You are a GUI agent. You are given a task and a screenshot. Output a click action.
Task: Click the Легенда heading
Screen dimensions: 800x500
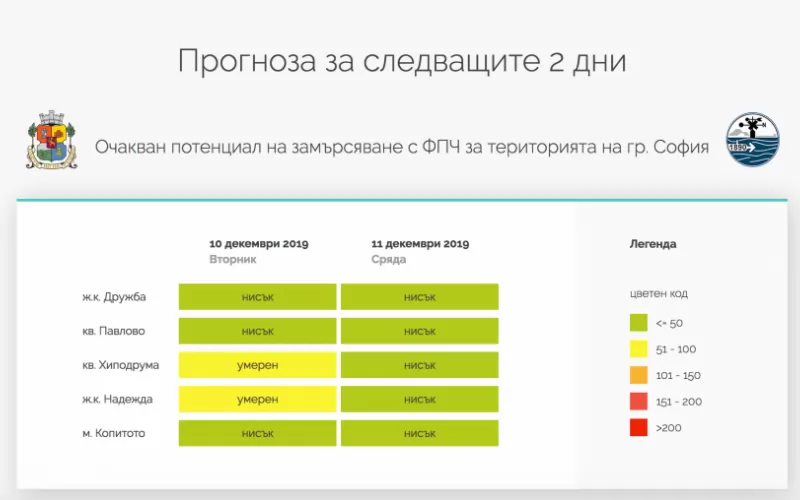[x=653, y=244]
